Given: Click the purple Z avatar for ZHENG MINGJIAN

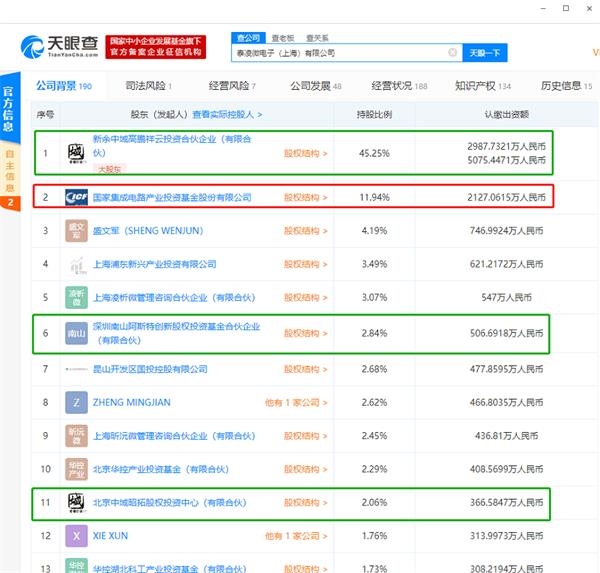Looking at the screenshot, I should (77, 403).
